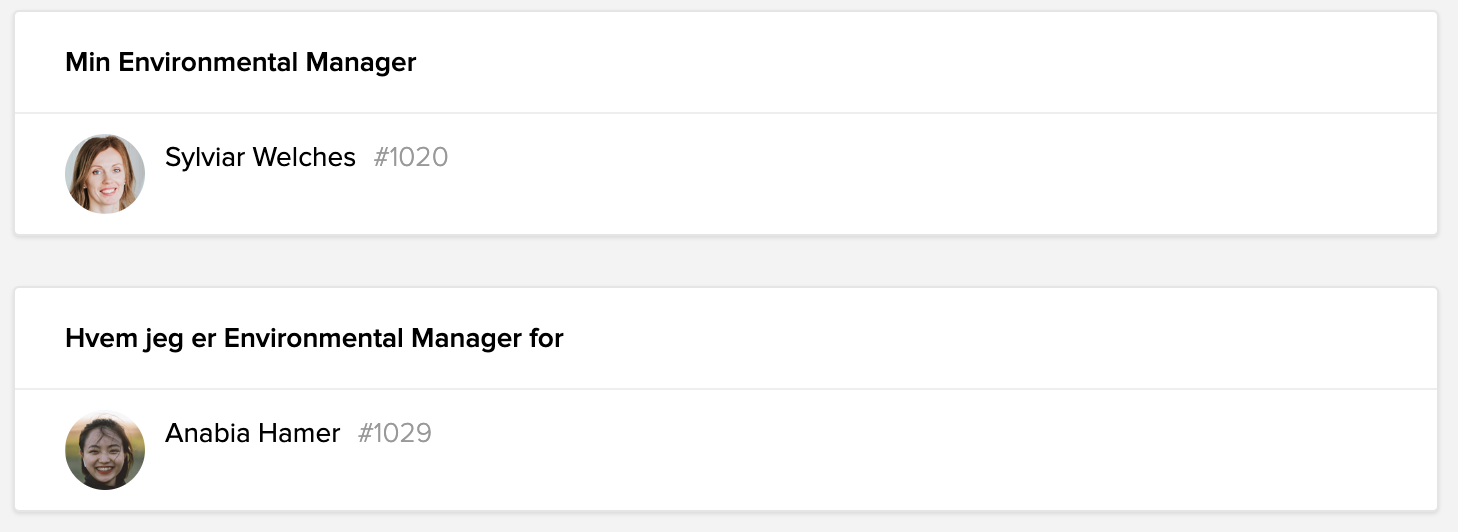
Task: Click the Anabia Hamer name link
Action: pyautogui.click(x=252, y=433)
